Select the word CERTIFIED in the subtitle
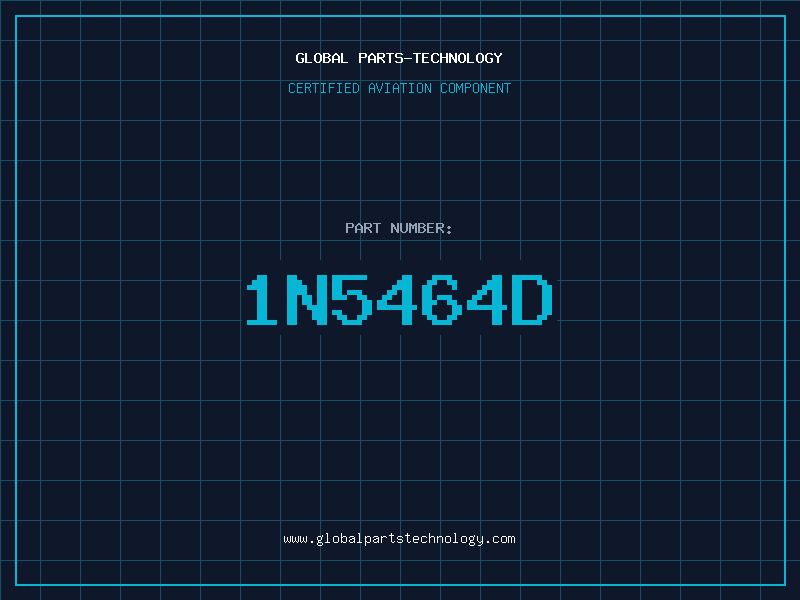800x600 pixels. (x=324, y=88)
